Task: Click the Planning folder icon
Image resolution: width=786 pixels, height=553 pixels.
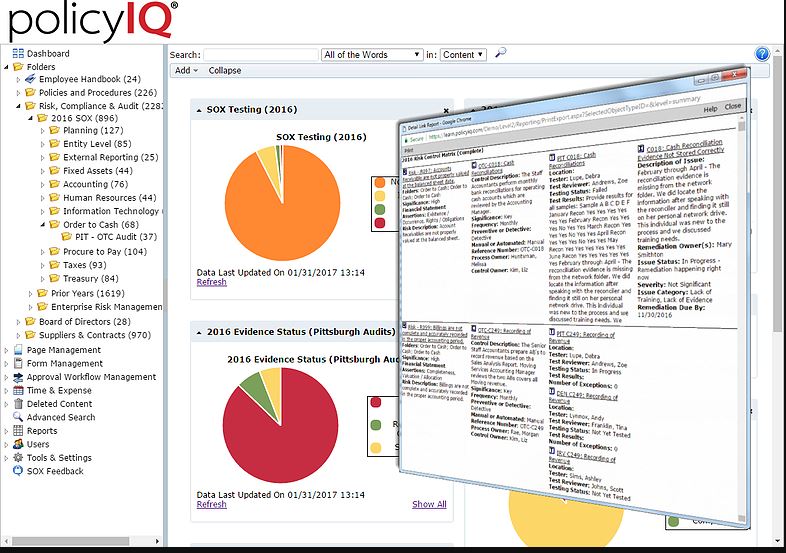Action: (55, 130)
